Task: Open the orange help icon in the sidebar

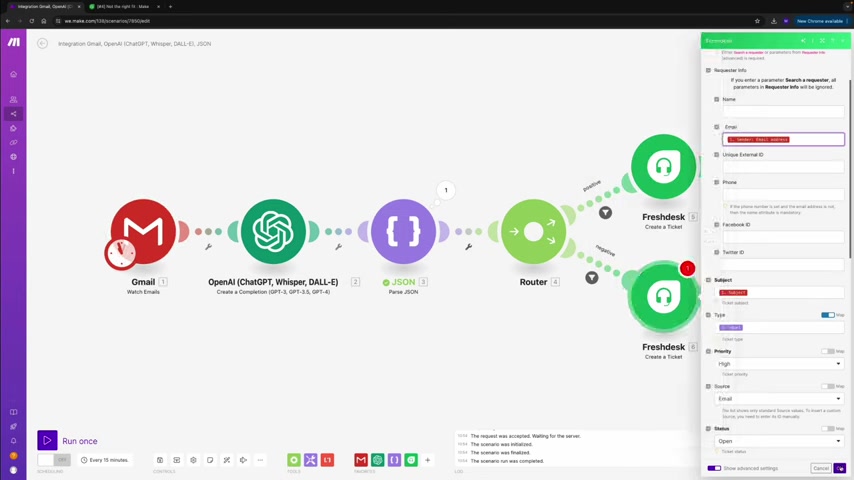Action: tap(14, 455)
